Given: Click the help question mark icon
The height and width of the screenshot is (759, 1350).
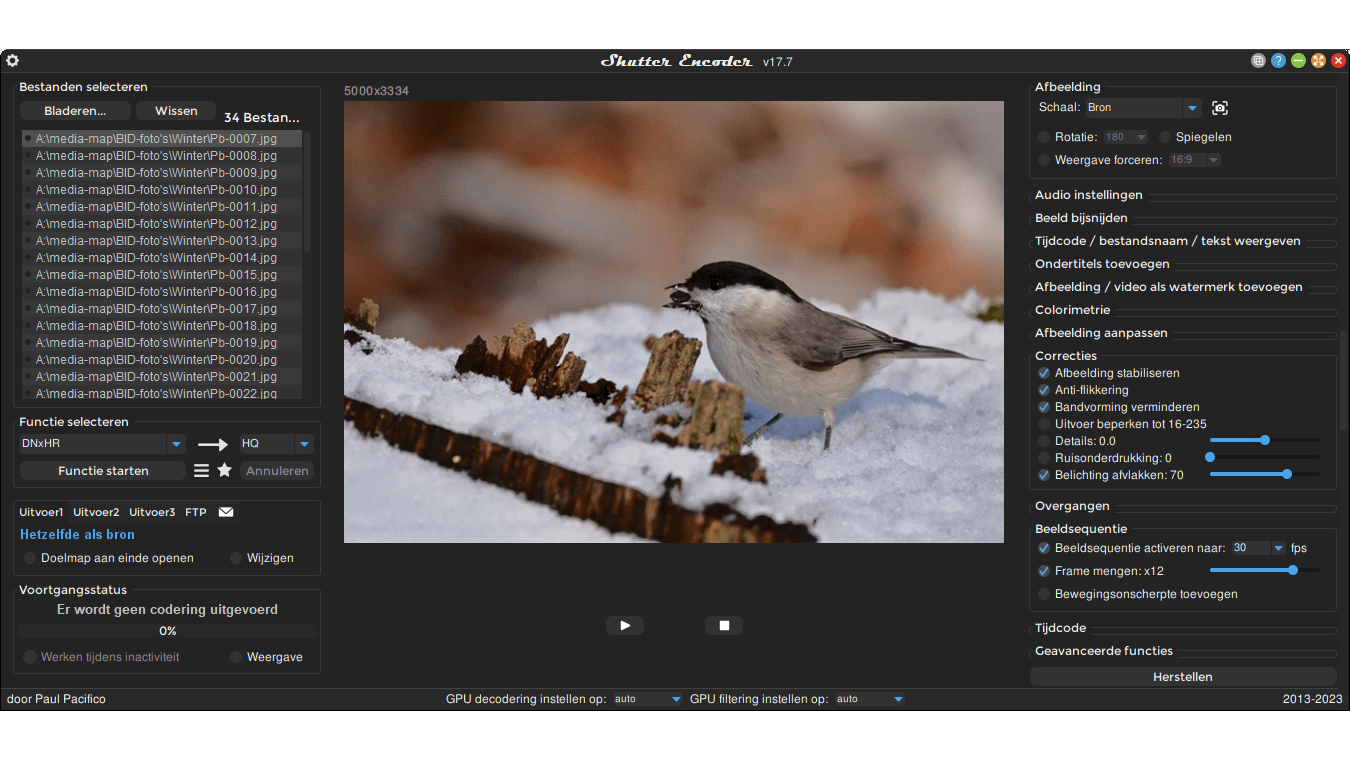Looking at the screenshot, I should point(1278,61).
